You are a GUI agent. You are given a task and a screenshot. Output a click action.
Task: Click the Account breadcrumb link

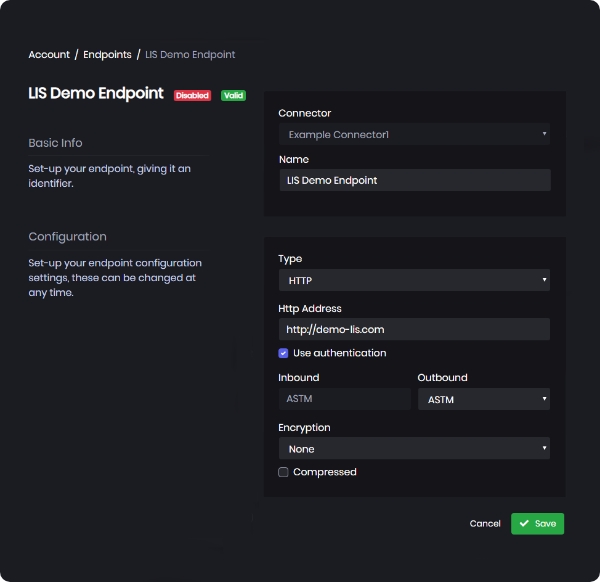[x=49, y=54]
